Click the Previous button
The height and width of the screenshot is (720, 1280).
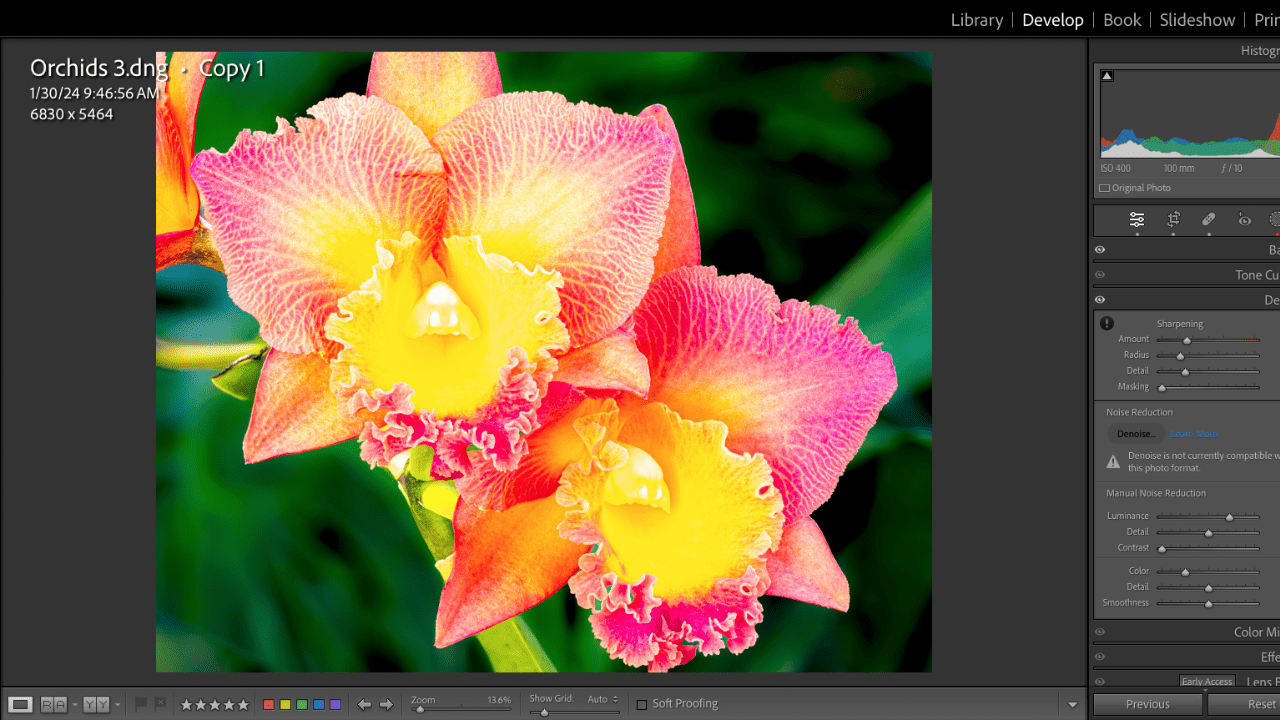click(1147, 704)
